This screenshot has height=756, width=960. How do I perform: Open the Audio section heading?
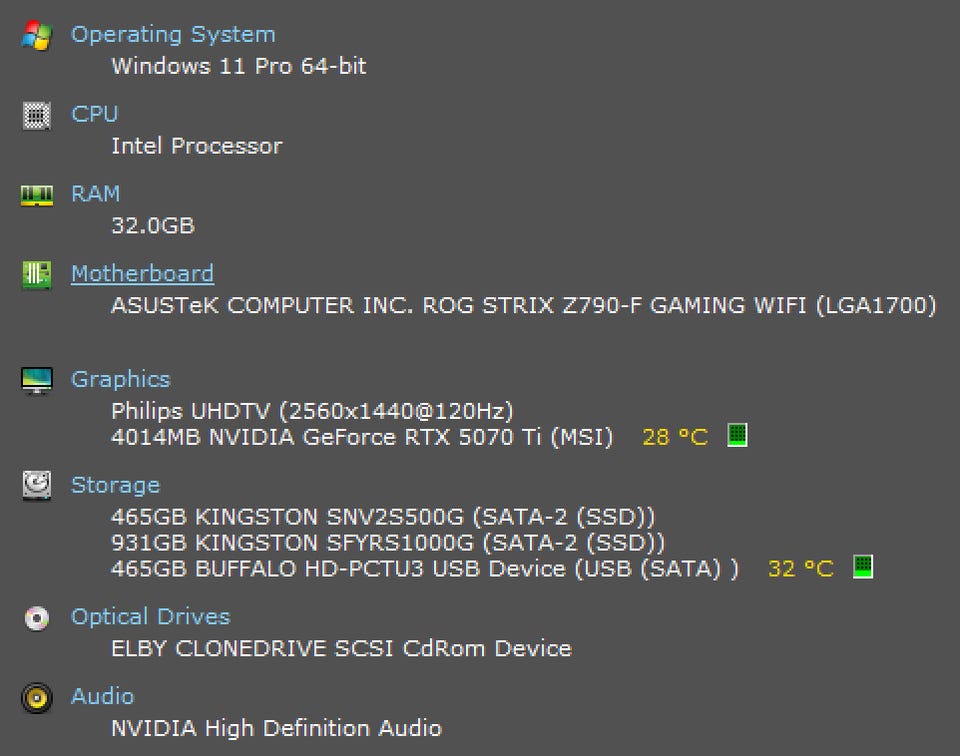(102, 696)
